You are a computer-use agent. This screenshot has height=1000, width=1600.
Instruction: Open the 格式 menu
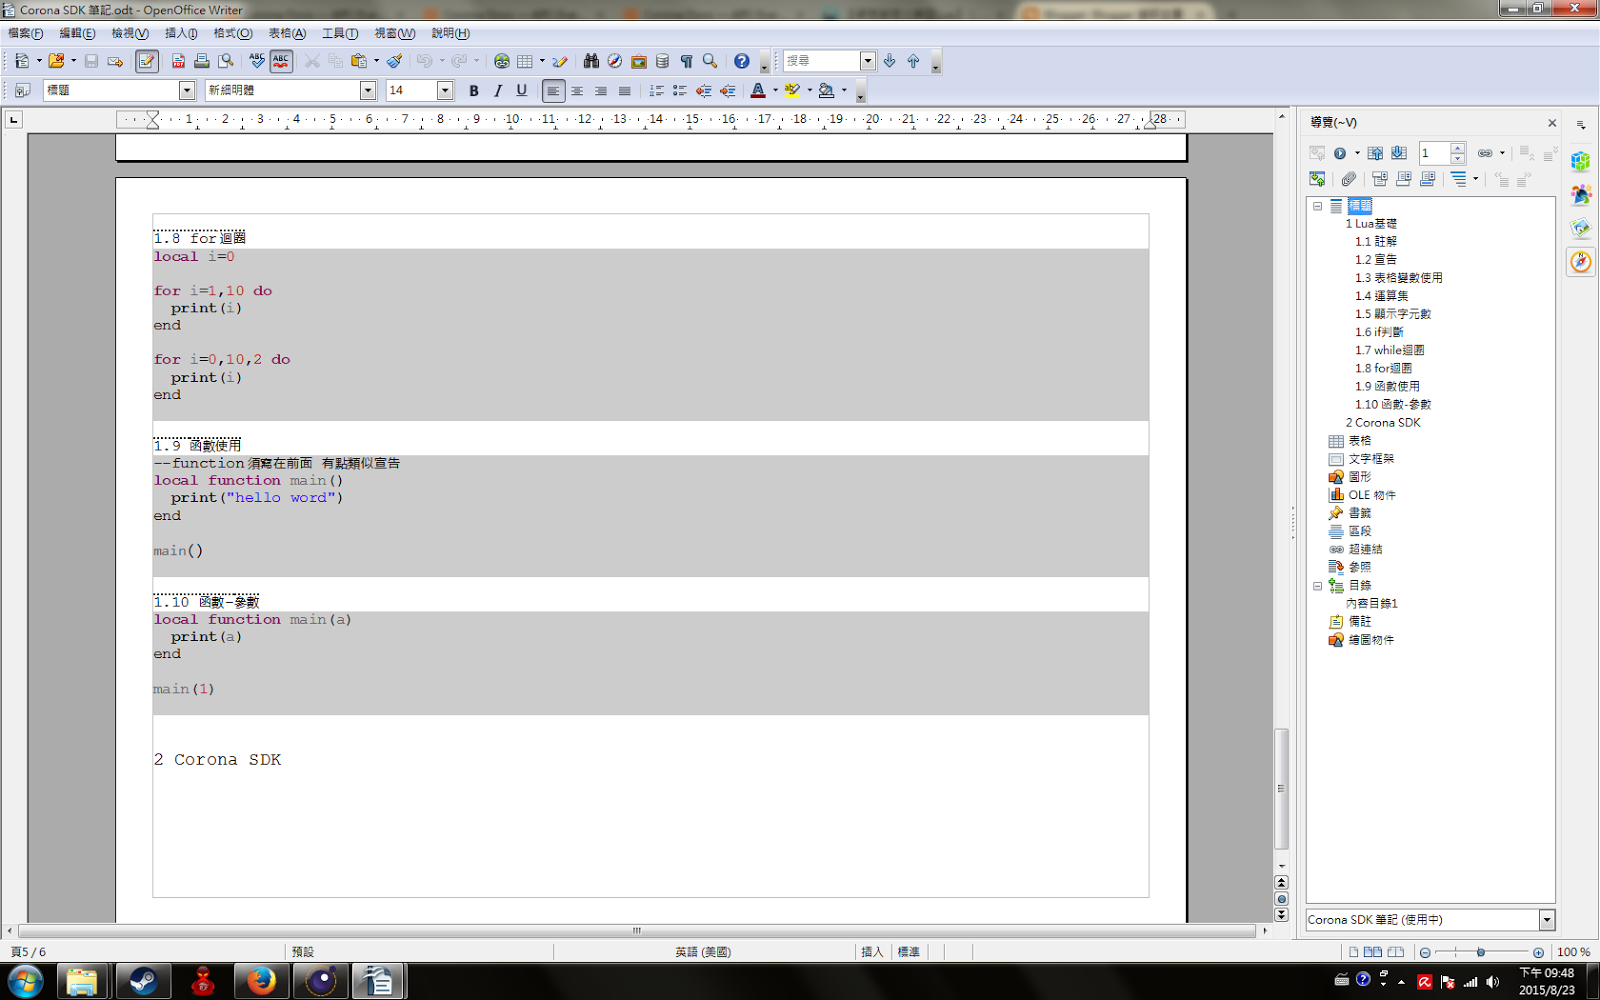[x=233, y=33]
